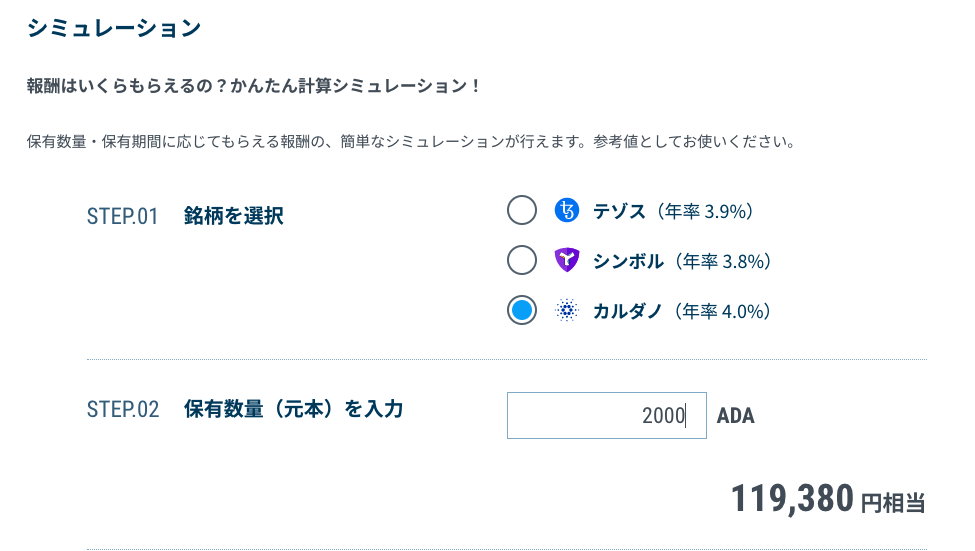
Task: Click the Cardano dotted logo icon
Action: (x=566, y=310)
